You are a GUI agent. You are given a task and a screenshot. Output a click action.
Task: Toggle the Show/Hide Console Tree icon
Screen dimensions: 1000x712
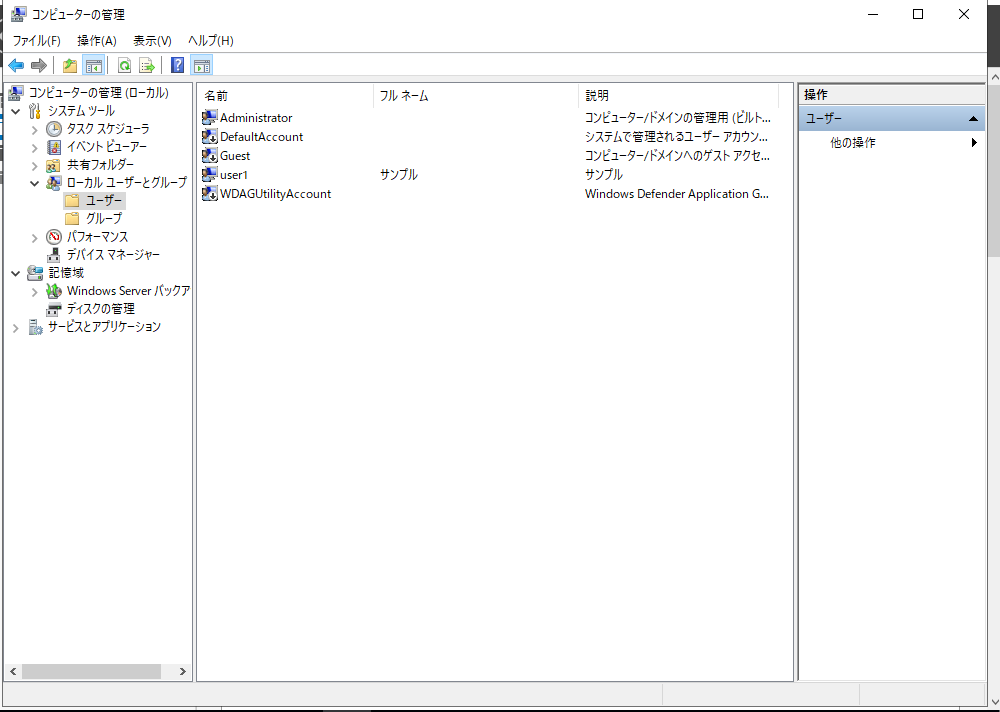[x=93, y=65]
